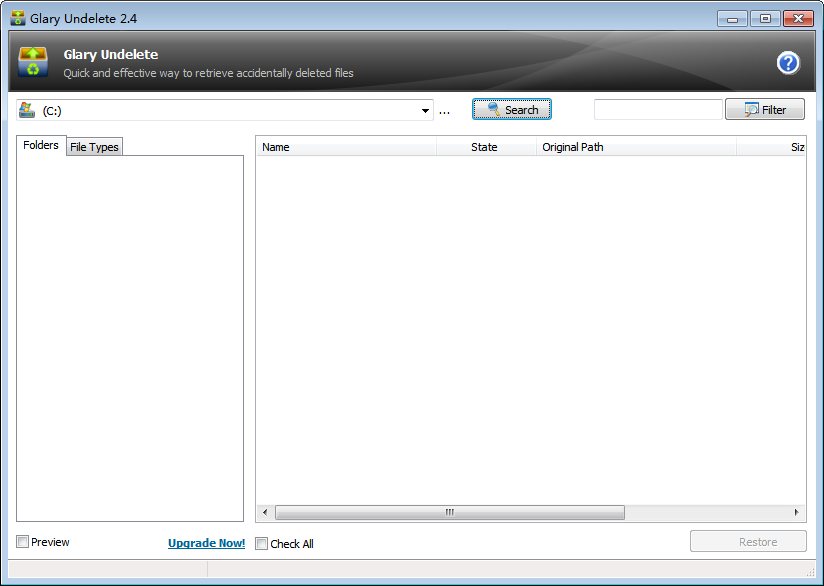The width and height of the screenshot is (824, 586).
Task: Click the horizontal scrollbar left arrow
Action: click(x=265, y=512)
